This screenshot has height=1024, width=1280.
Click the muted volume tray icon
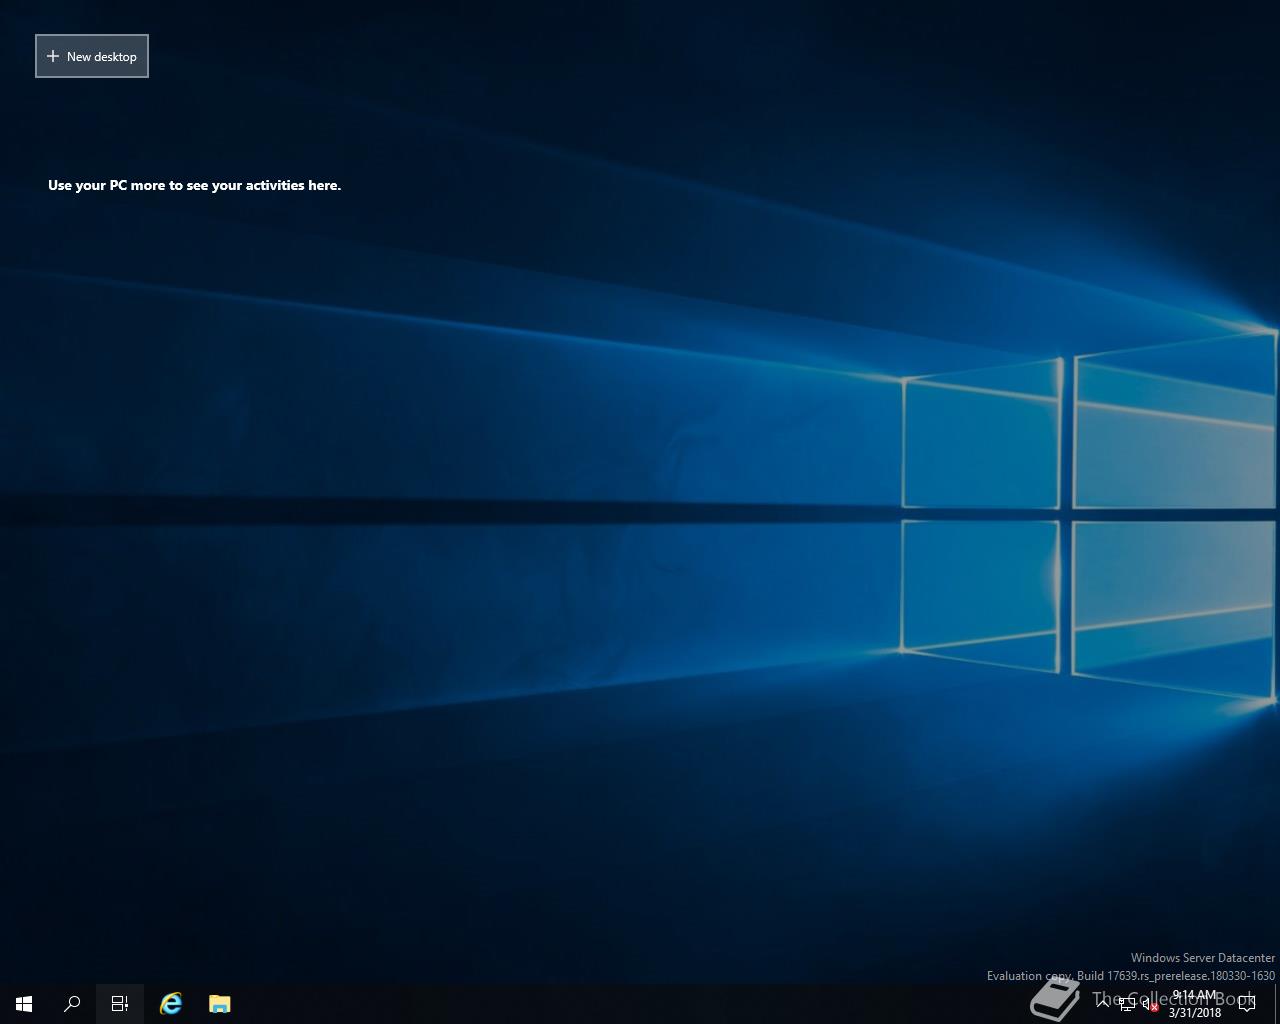[x=1151, y=1004]
